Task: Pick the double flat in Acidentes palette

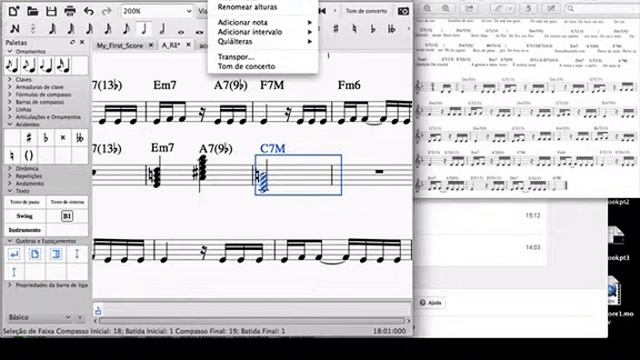Action: (80, 138)
